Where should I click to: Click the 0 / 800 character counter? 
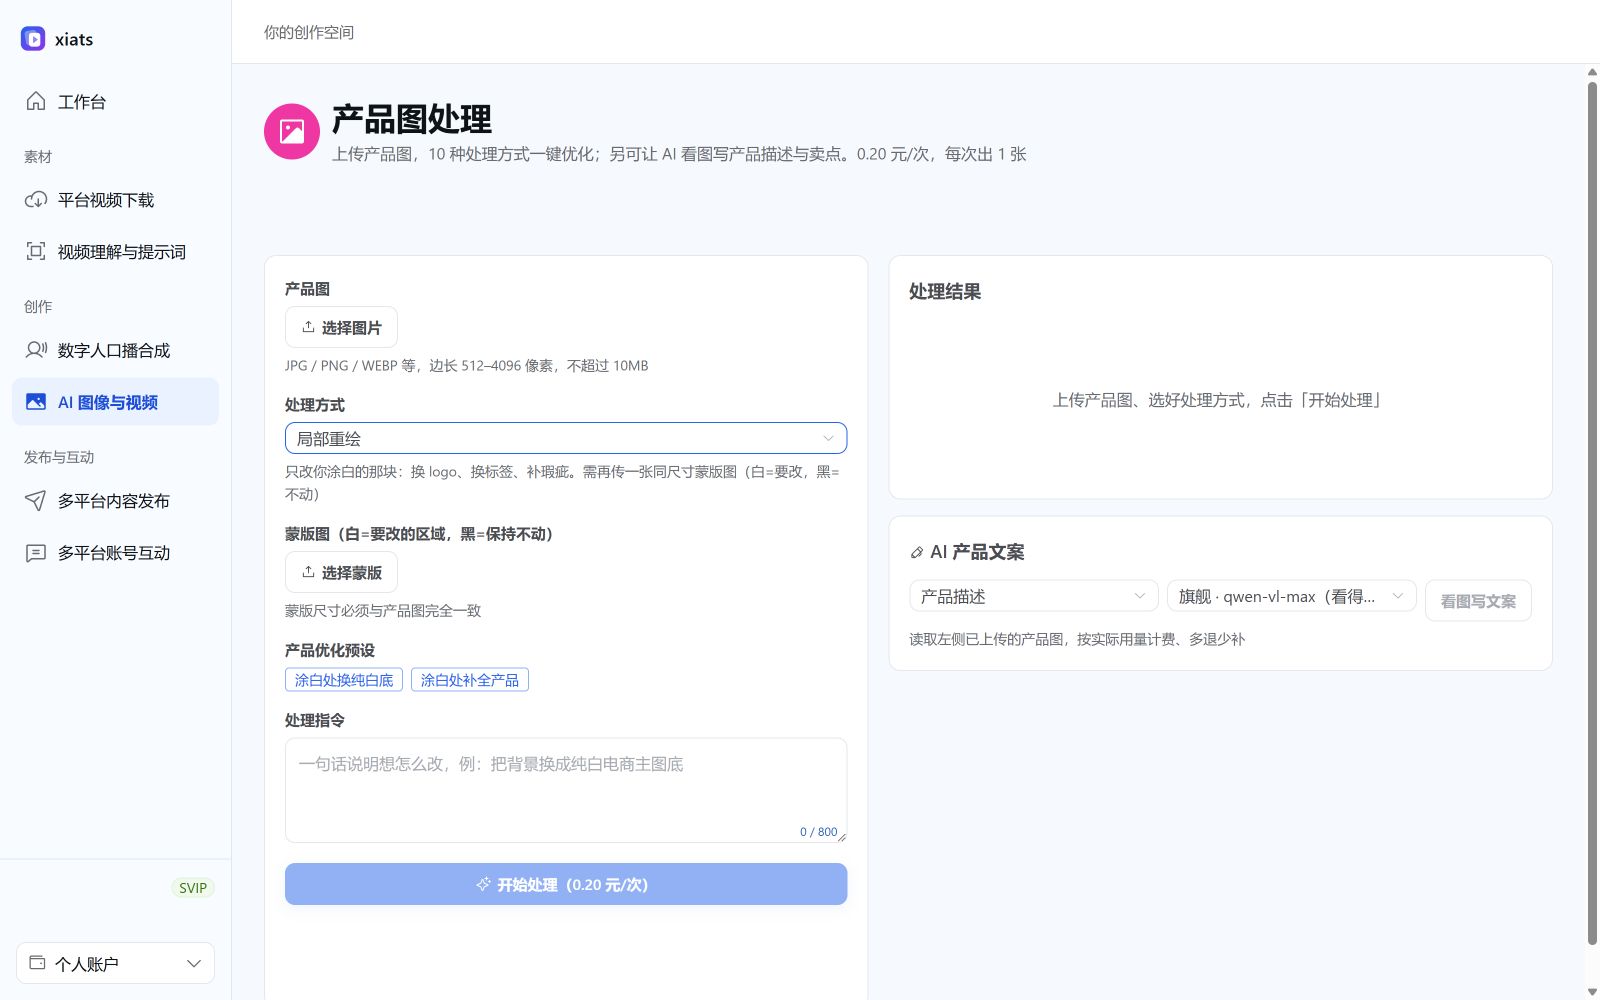pyautogui.click(x=818, y=832)
